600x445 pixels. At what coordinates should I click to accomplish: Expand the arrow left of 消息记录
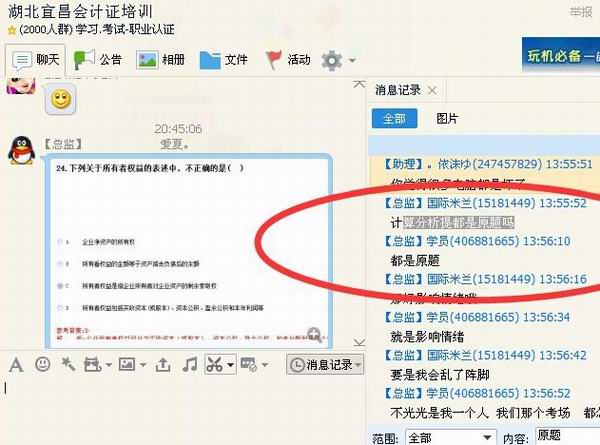click(265, 365)
